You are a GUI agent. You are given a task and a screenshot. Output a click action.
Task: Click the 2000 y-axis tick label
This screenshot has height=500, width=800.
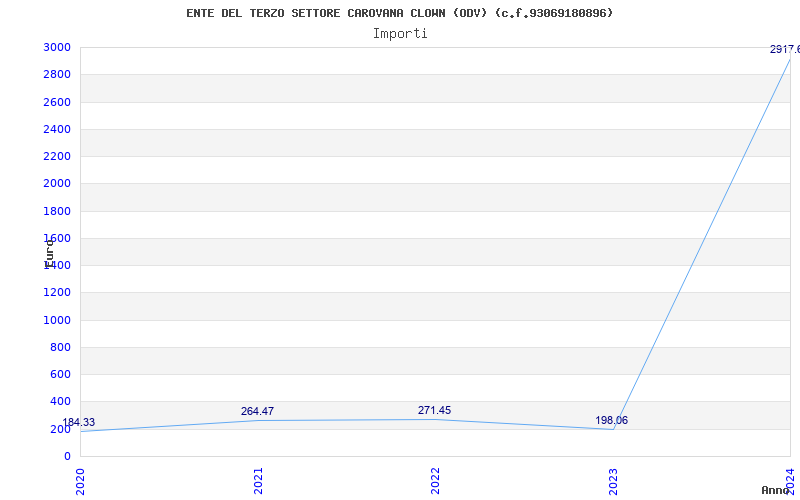point(57,184)
